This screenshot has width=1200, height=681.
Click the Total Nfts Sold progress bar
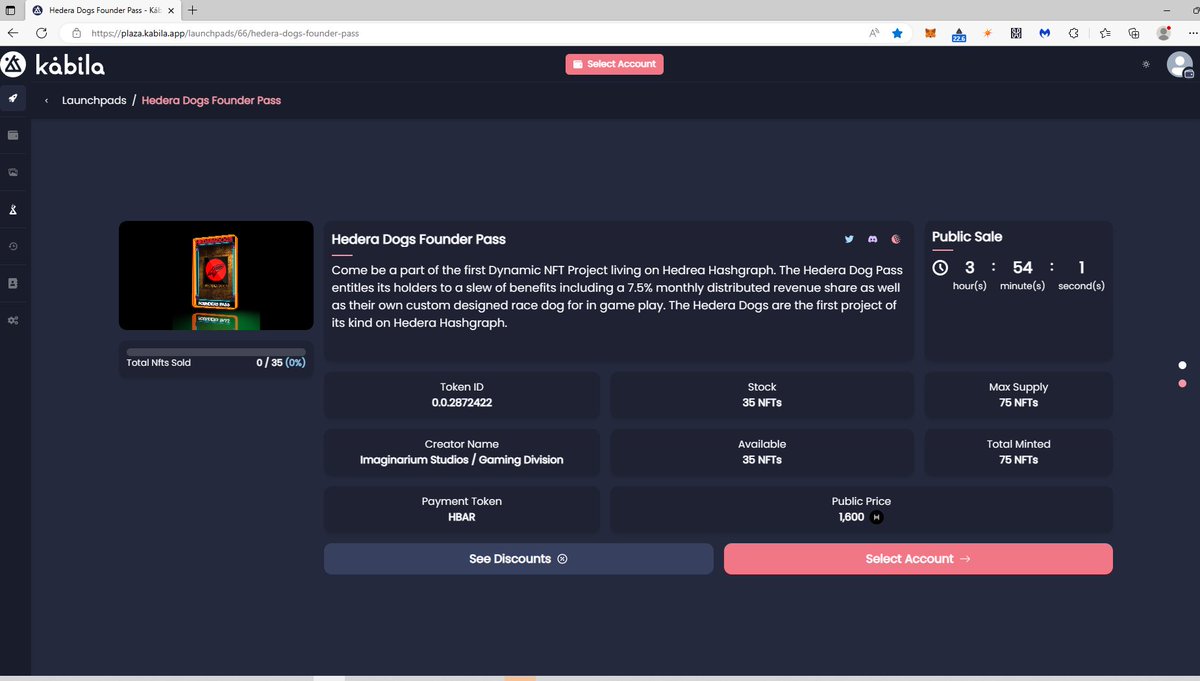(216, 352)
